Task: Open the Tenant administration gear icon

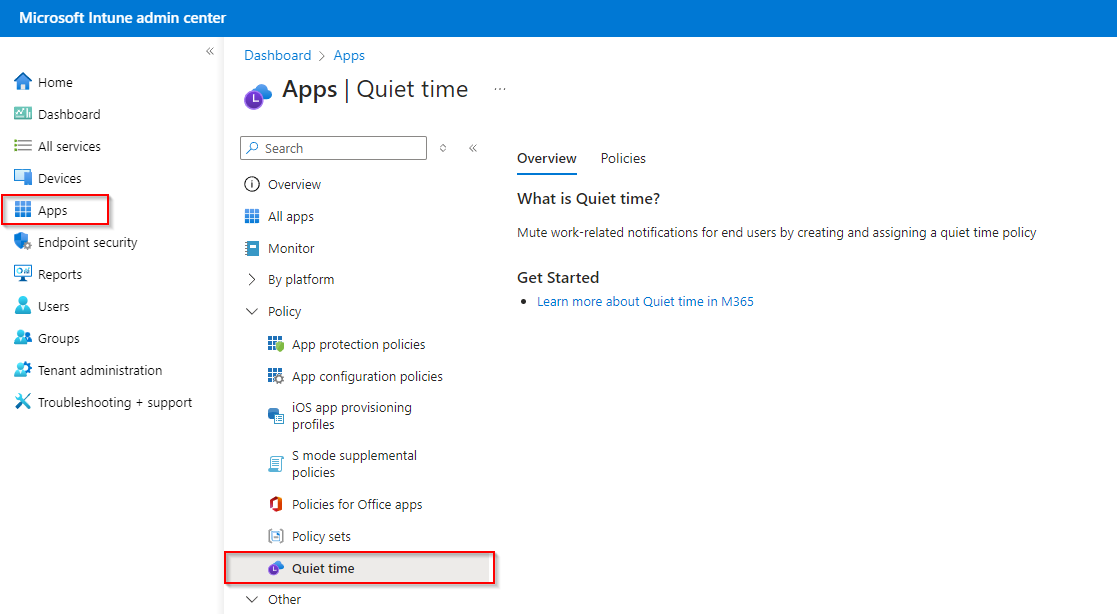Action: (x=23, y=370)
